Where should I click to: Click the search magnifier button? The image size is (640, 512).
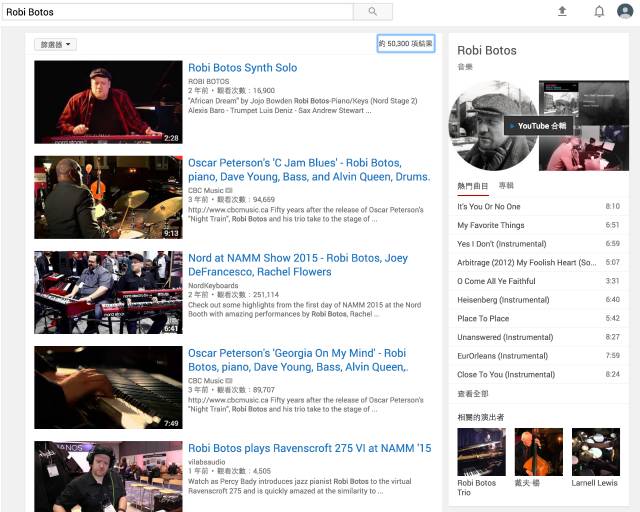[373, 12]
